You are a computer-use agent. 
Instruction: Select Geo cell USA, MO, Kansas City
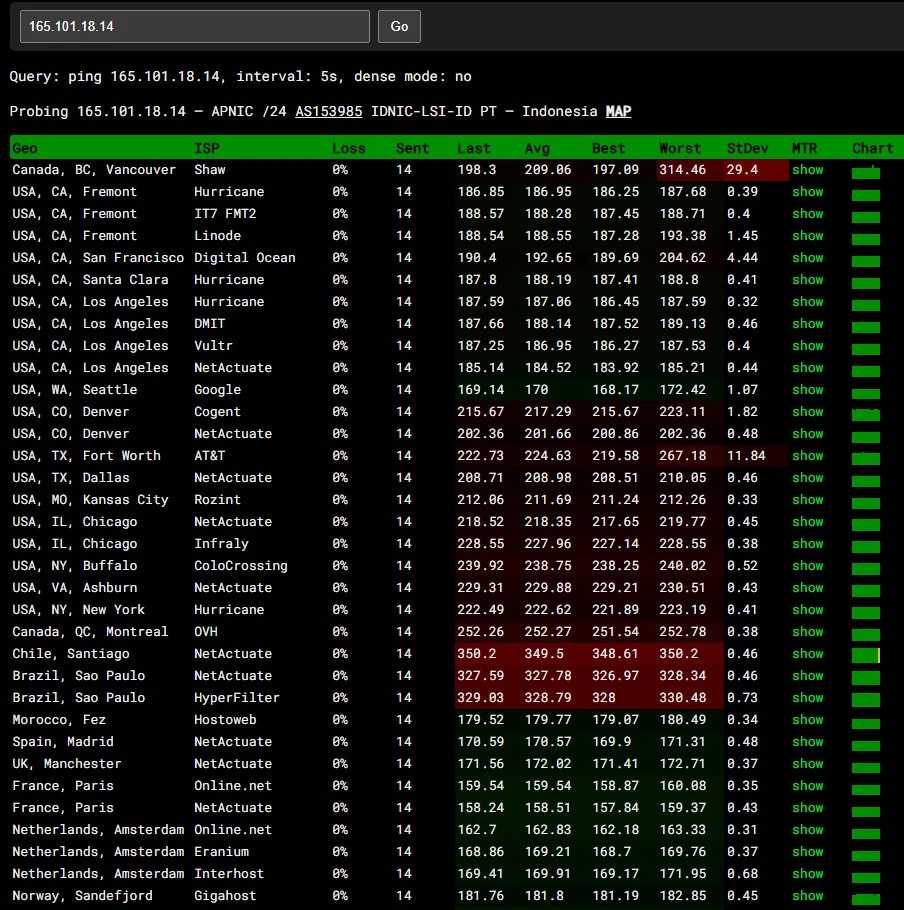(91, 500)
